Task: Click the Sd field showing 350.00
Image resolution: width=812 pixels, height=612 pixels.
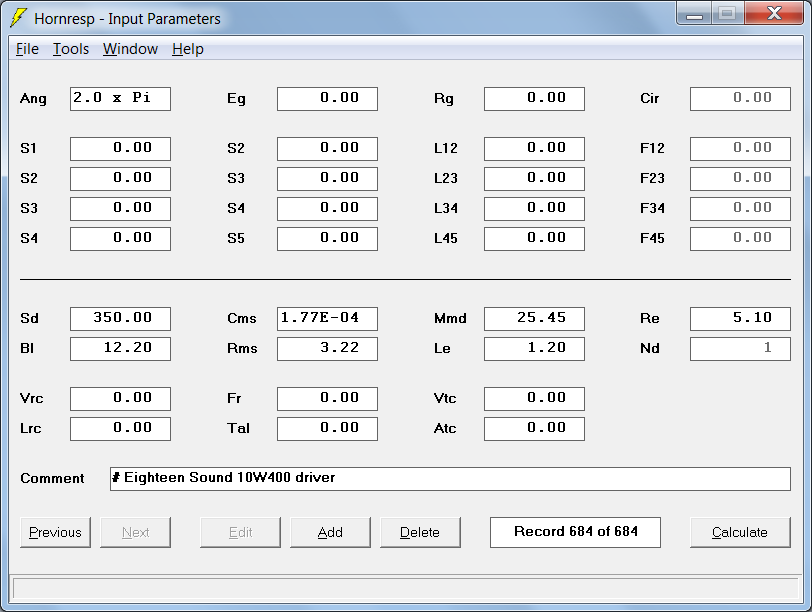Action: [x=120, y=319]
